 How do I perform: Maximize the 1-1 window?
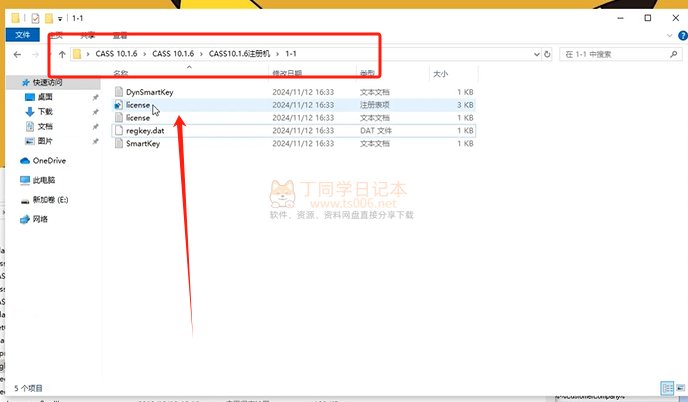pyautogui.click(x=648, y=18)
